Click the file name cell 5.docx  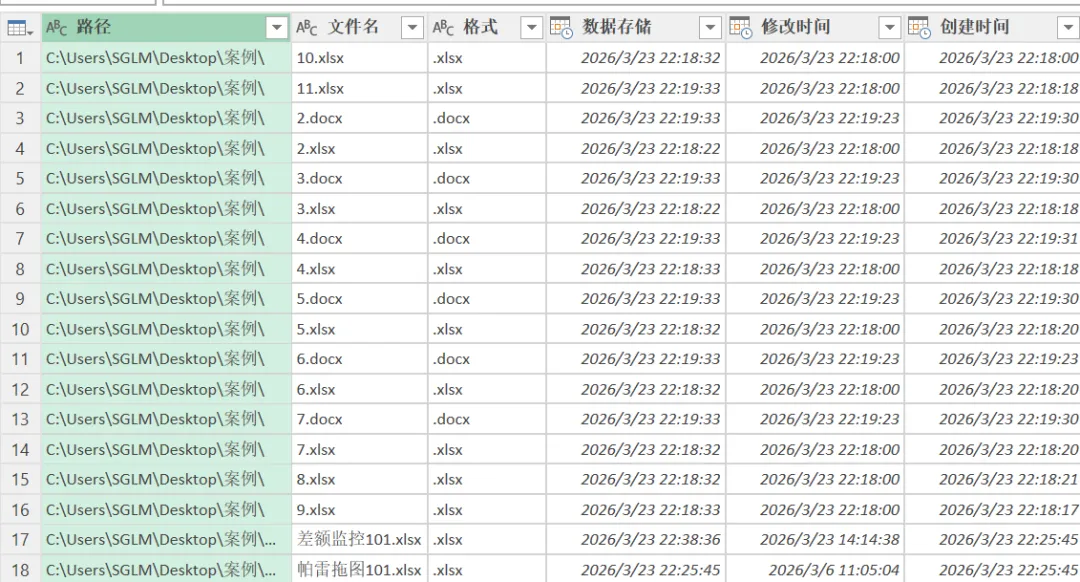coord(360,299)
